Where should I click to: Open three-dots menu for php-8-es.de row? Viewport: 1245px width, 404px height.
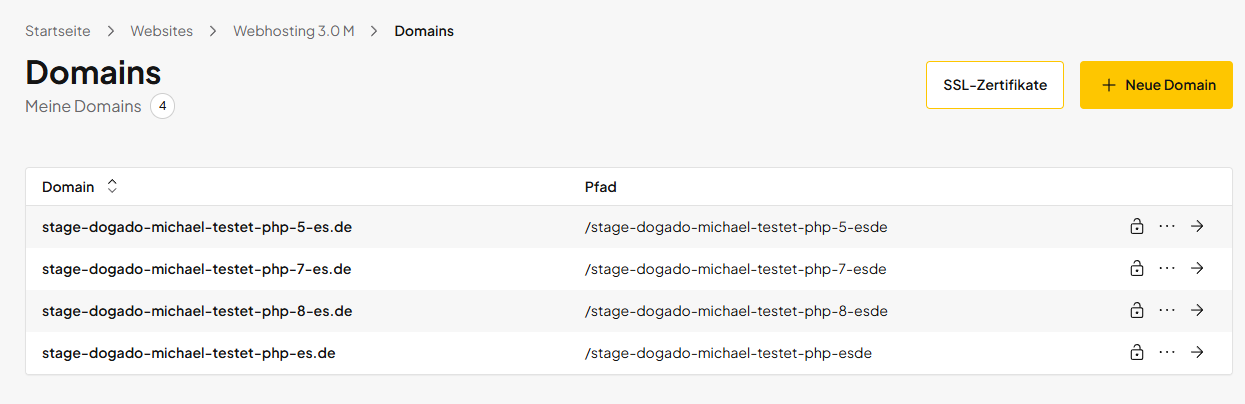pos(1167,311)
